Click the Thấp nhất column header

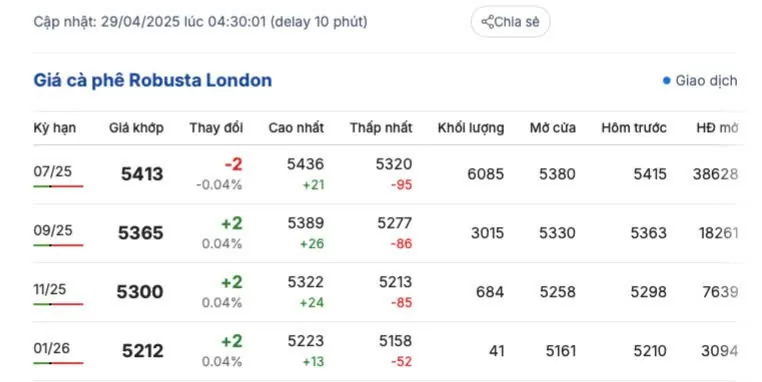click(381, 128)
